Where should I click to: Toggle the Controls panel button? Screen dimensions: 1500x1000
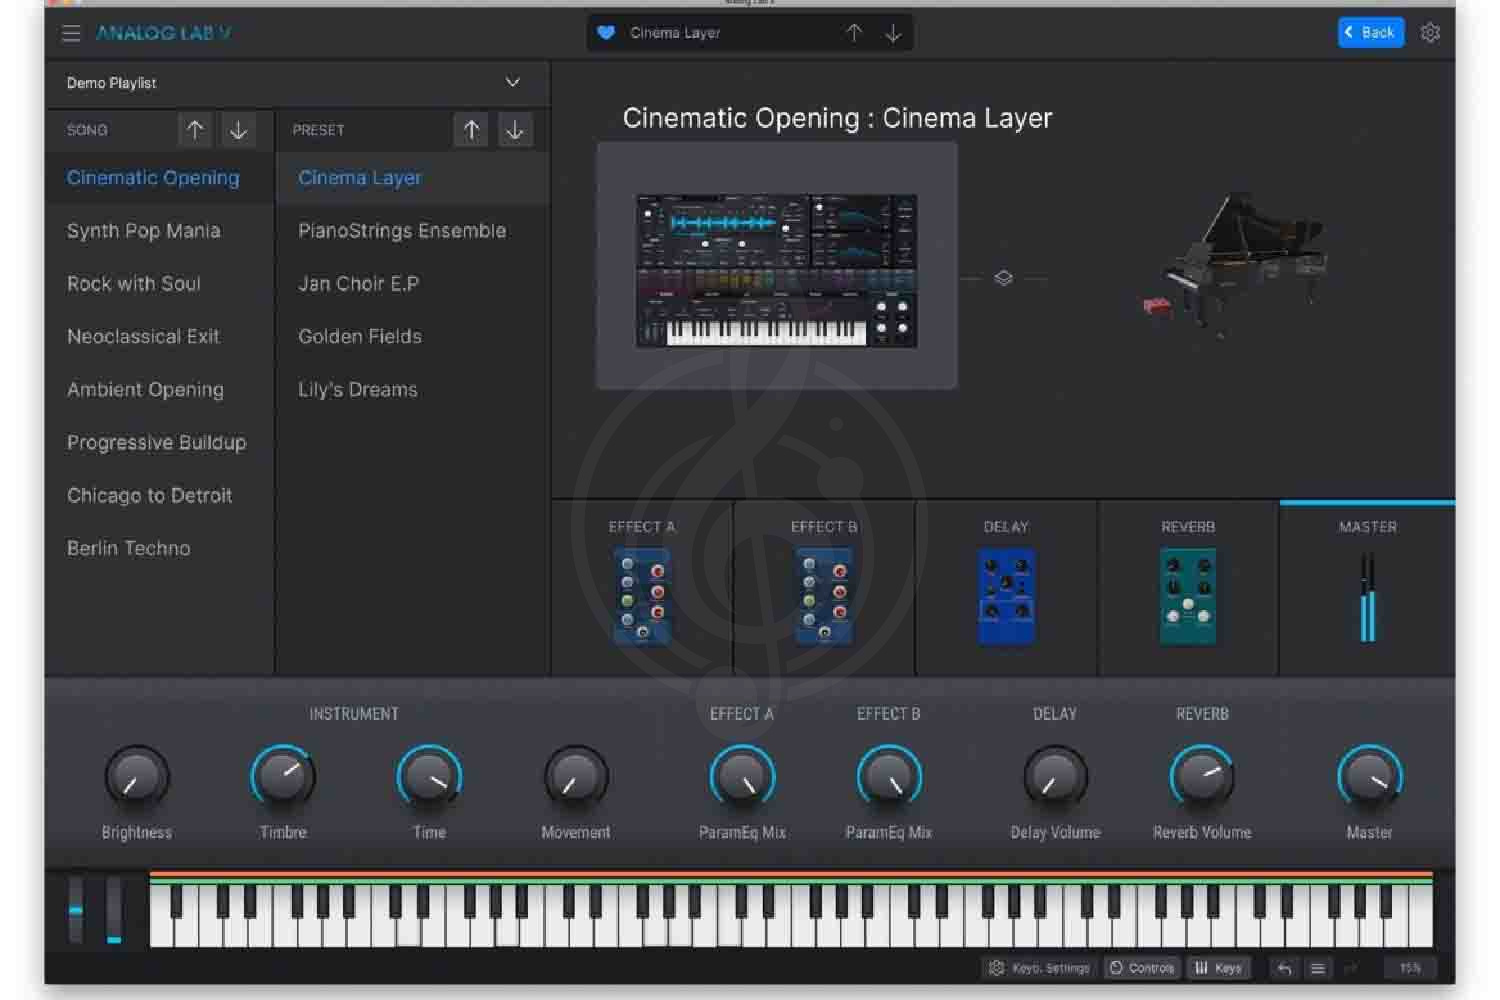pyautogui.click(x=1142, y=968)
